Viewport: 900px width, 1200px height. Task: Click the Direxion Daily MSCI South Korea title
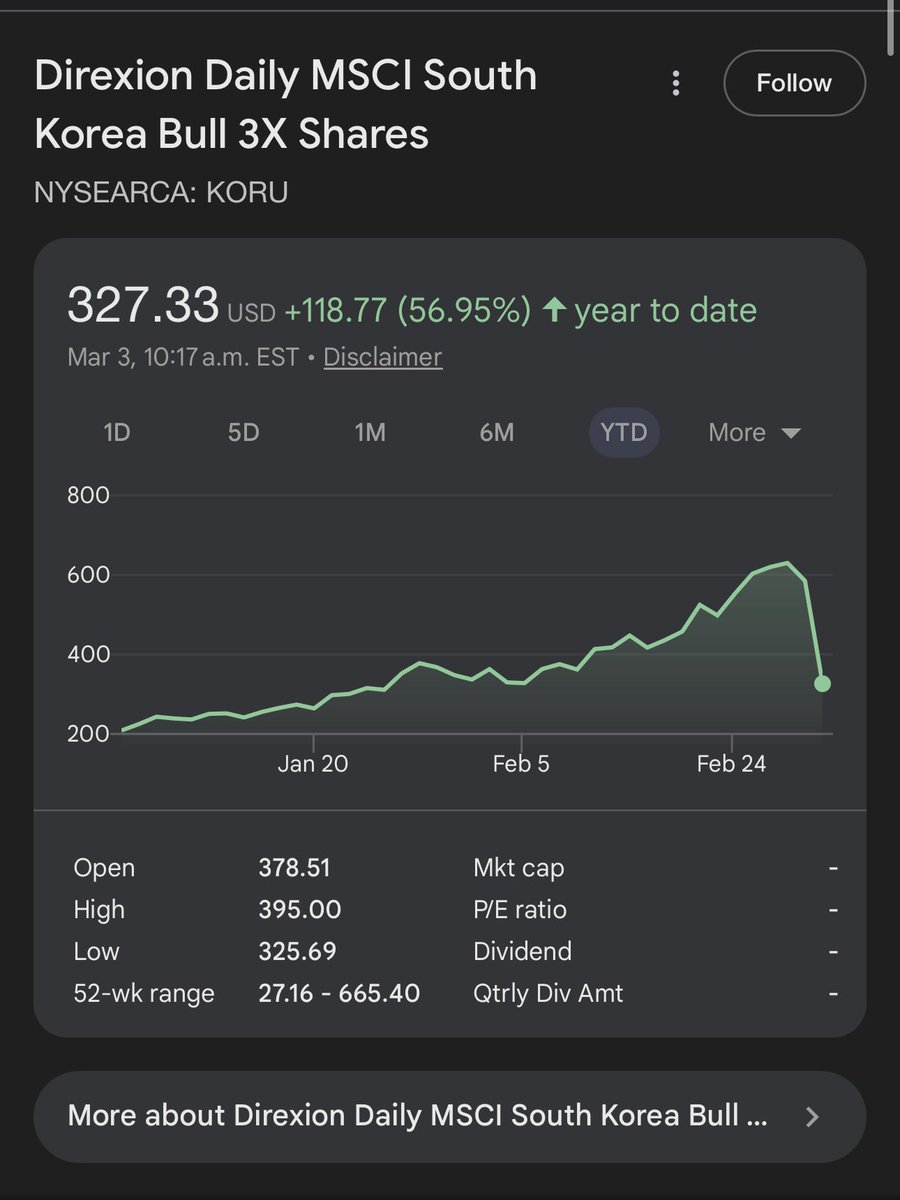tap(286, 105)
